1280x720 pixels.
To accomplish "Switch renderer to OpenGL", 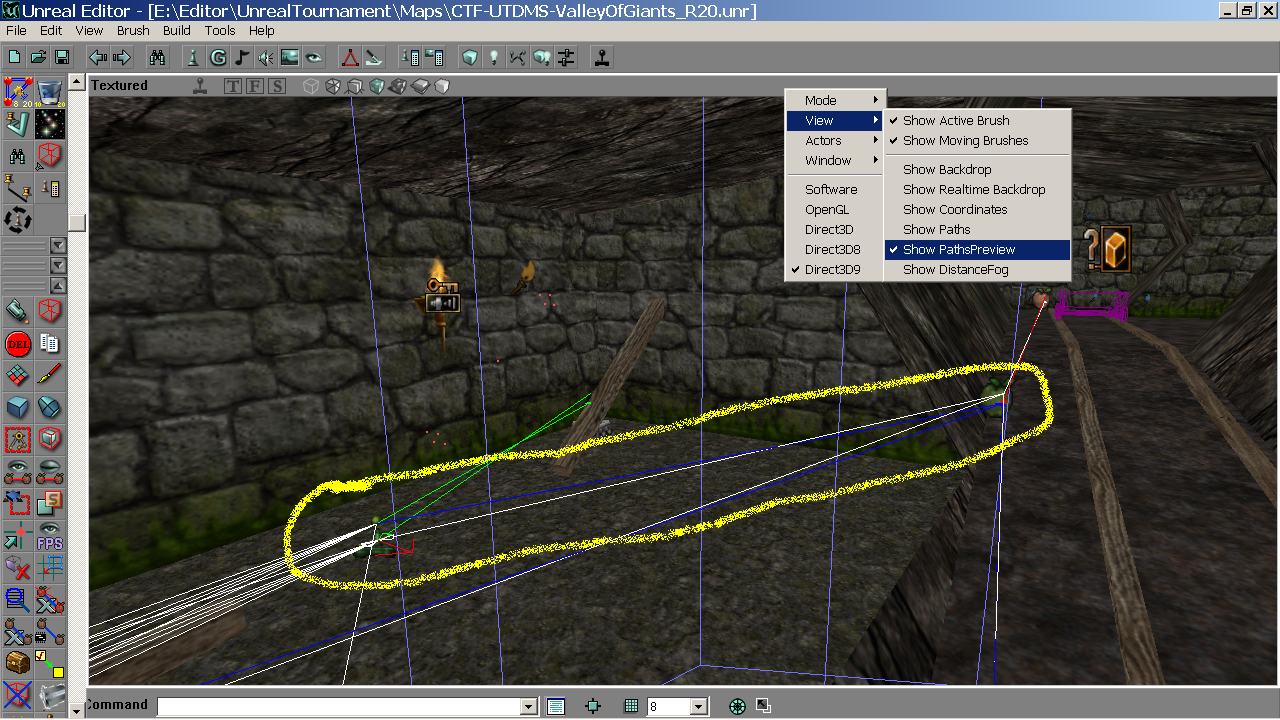I will point(834,209).
